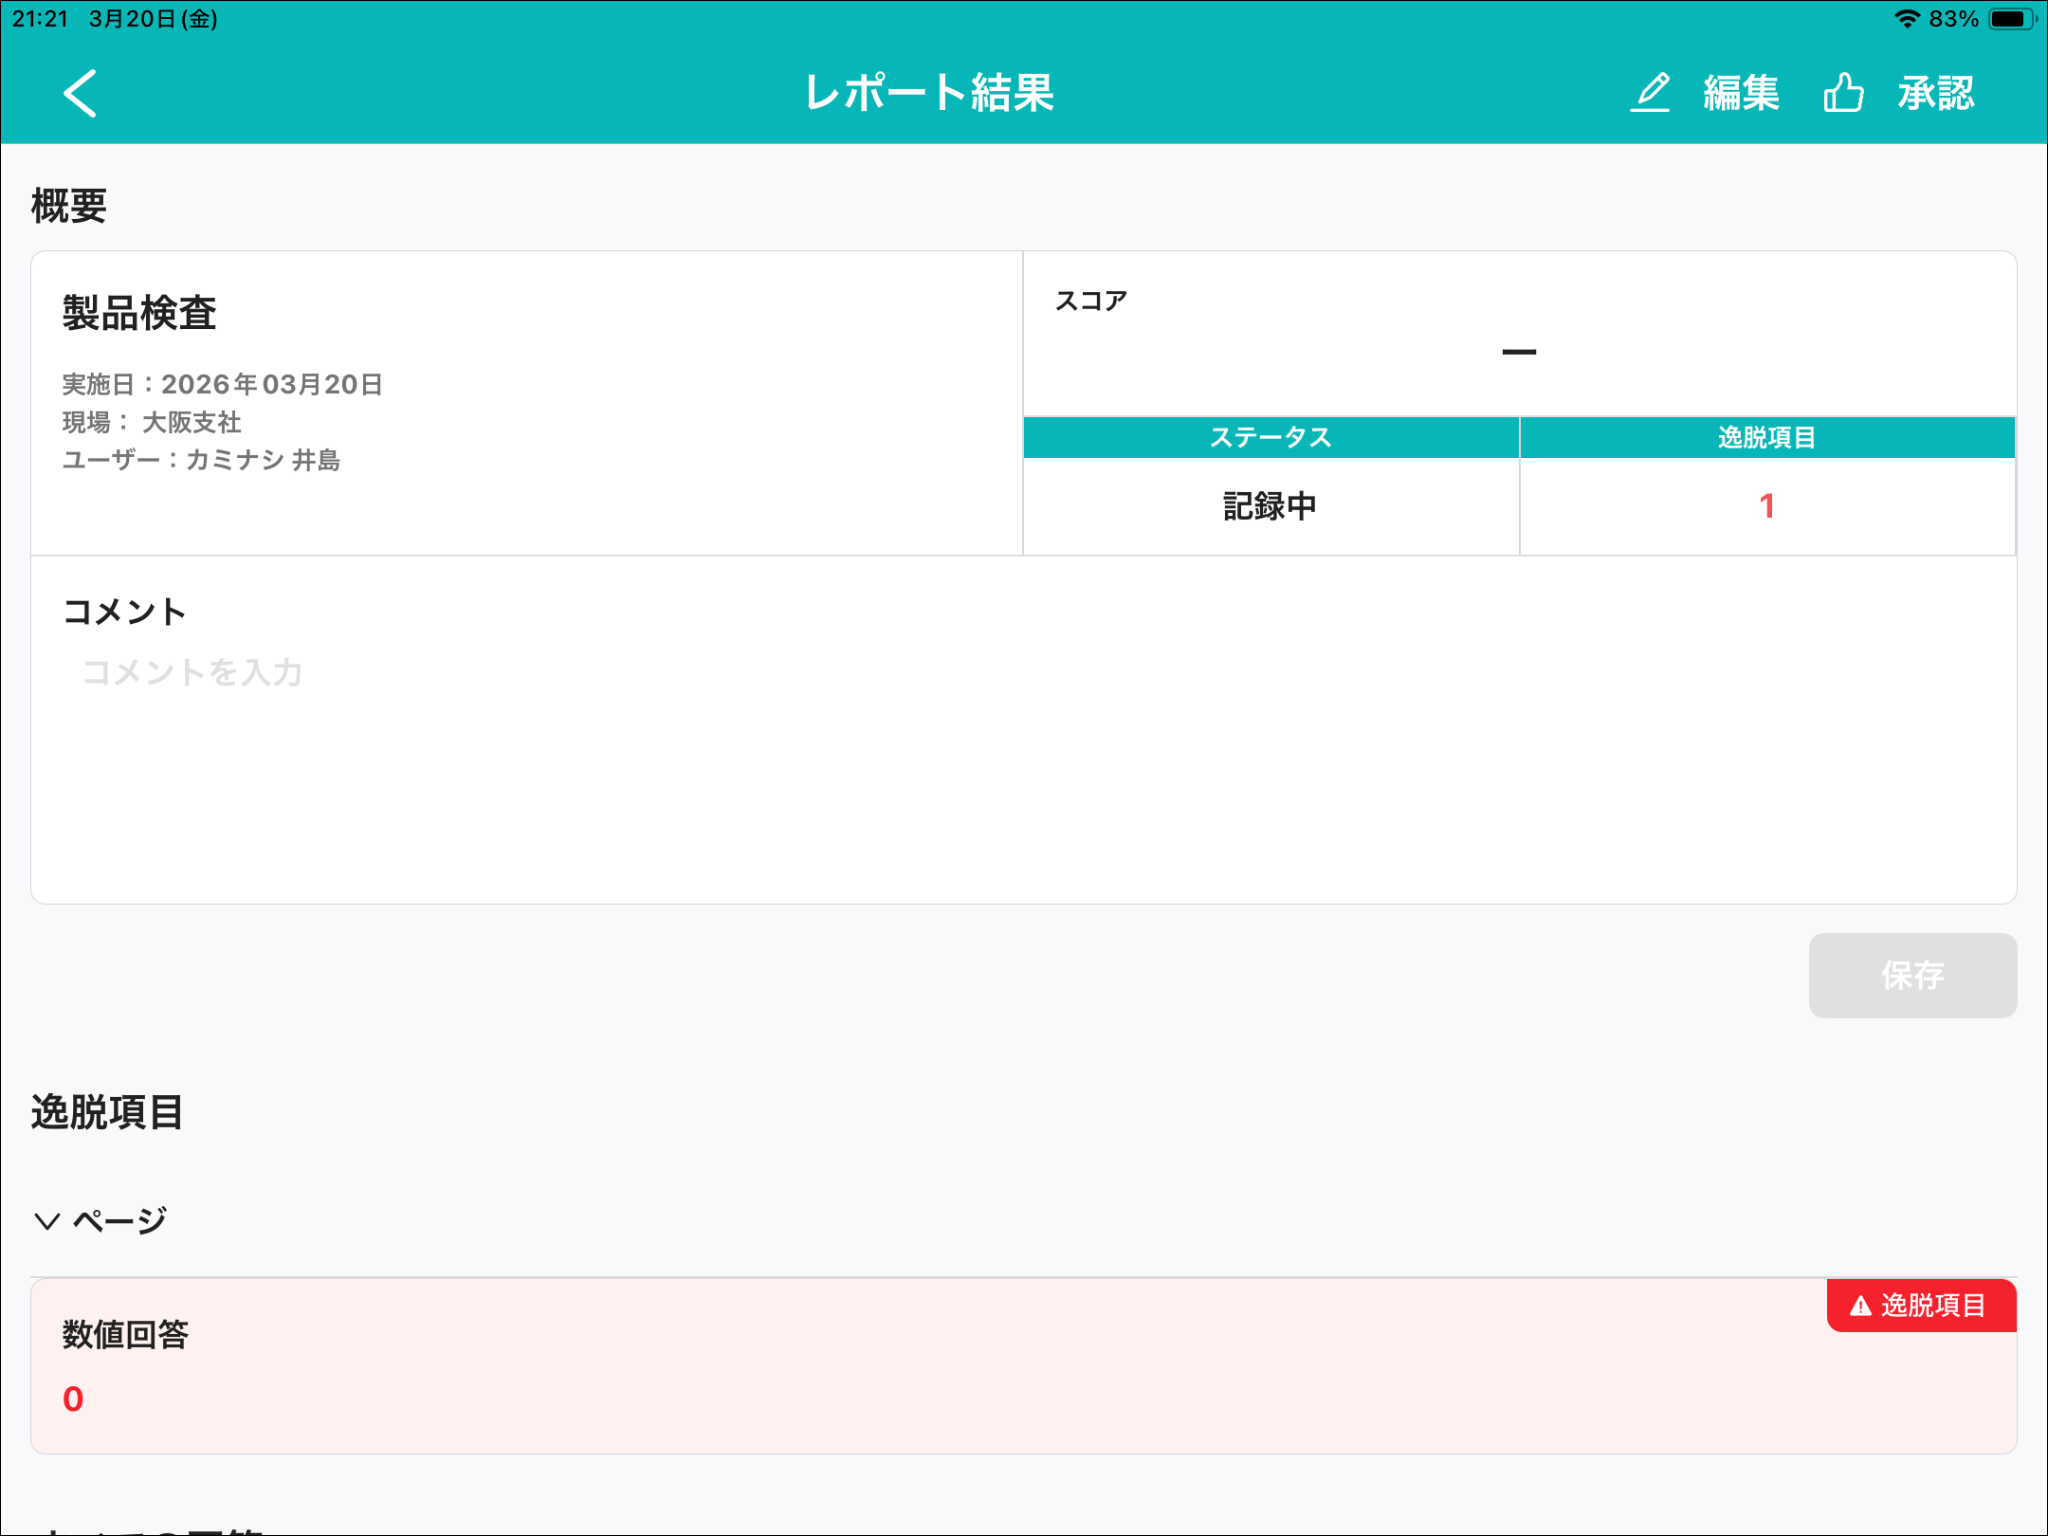Select the 逸脱項目 column header
Image resolution: width=2048 pixels, height=1536 pixels.
(1766, 438)
